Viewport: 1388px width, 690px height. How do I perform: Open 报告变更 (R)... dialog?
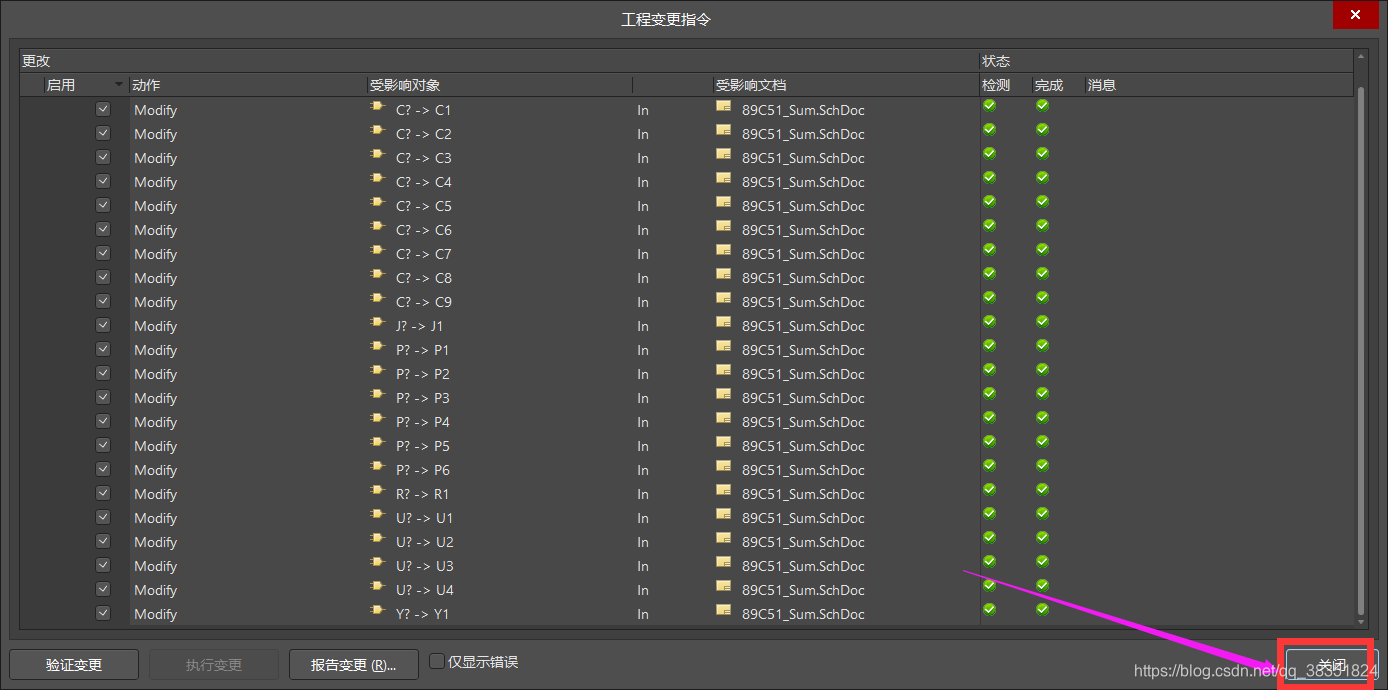[353, 664]
